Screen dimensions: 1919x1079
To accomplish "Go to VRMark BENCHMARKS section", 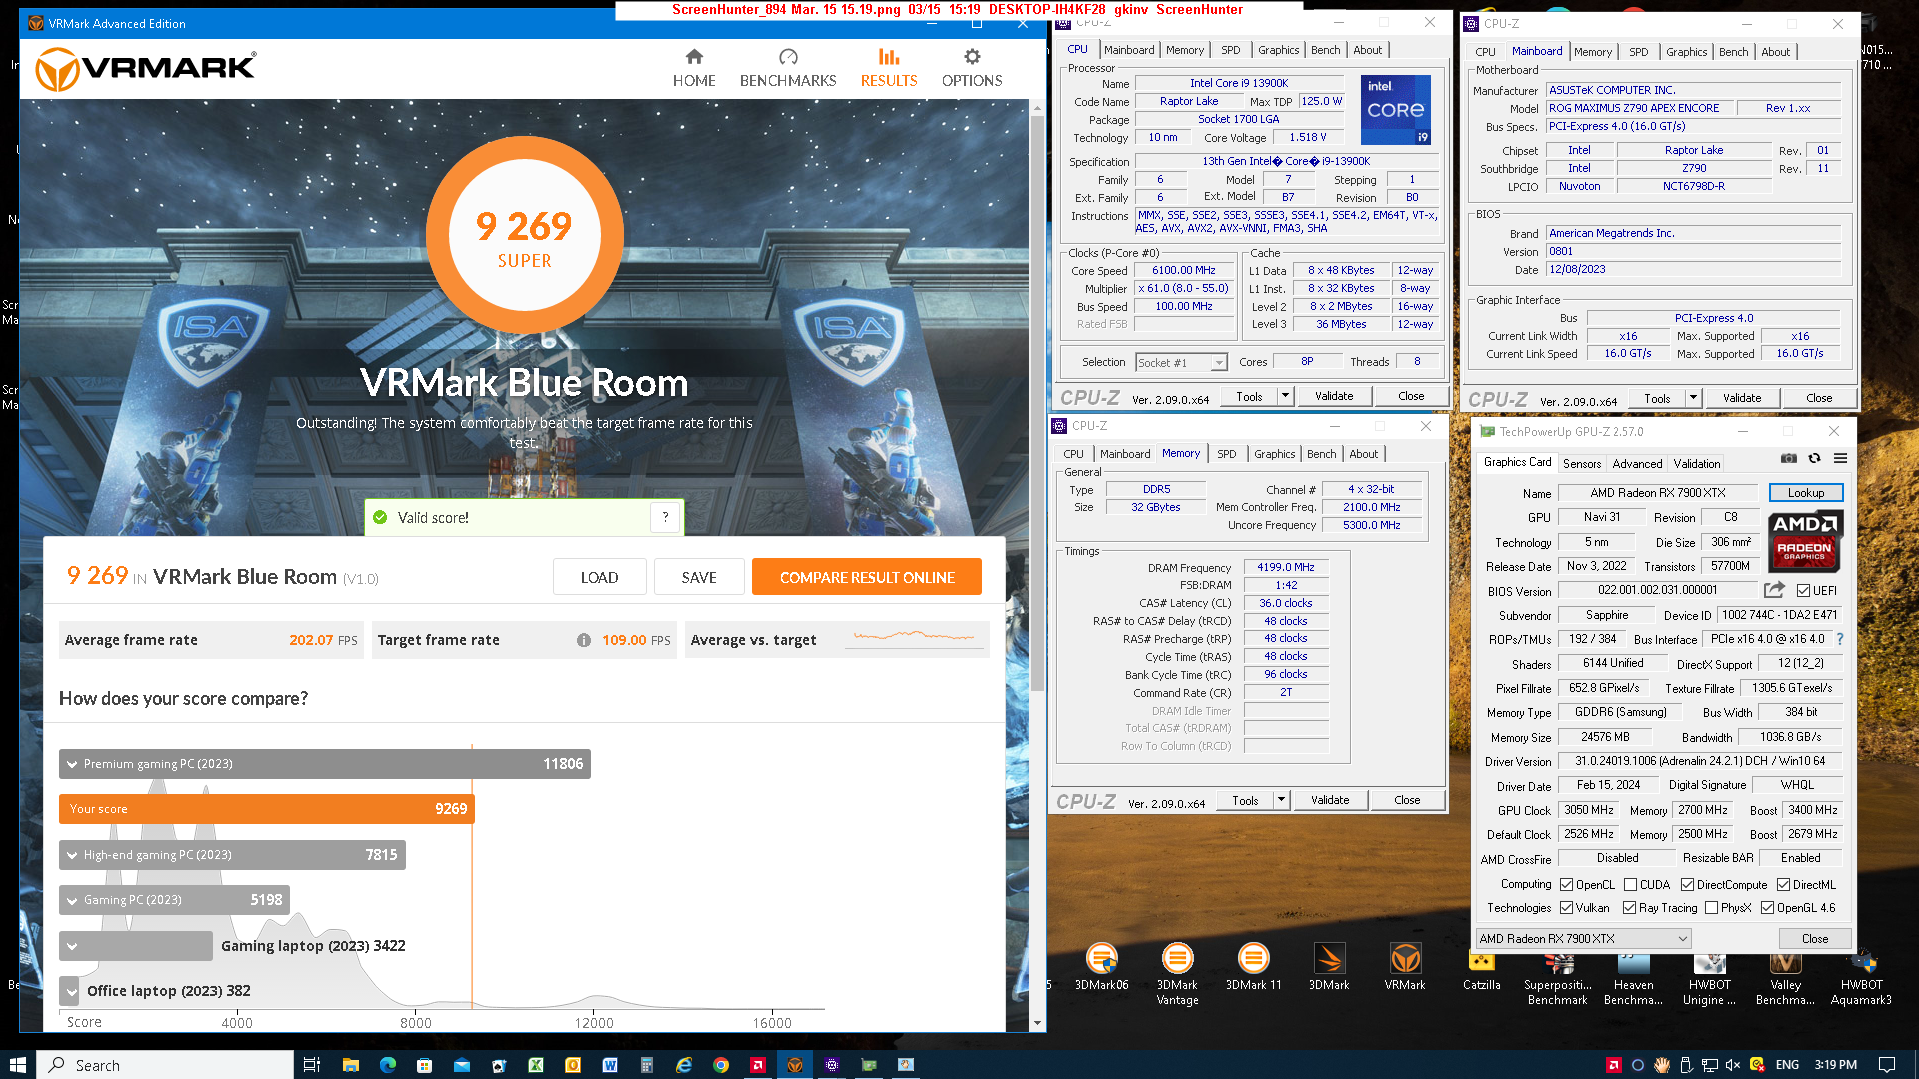I will (788, 68).
